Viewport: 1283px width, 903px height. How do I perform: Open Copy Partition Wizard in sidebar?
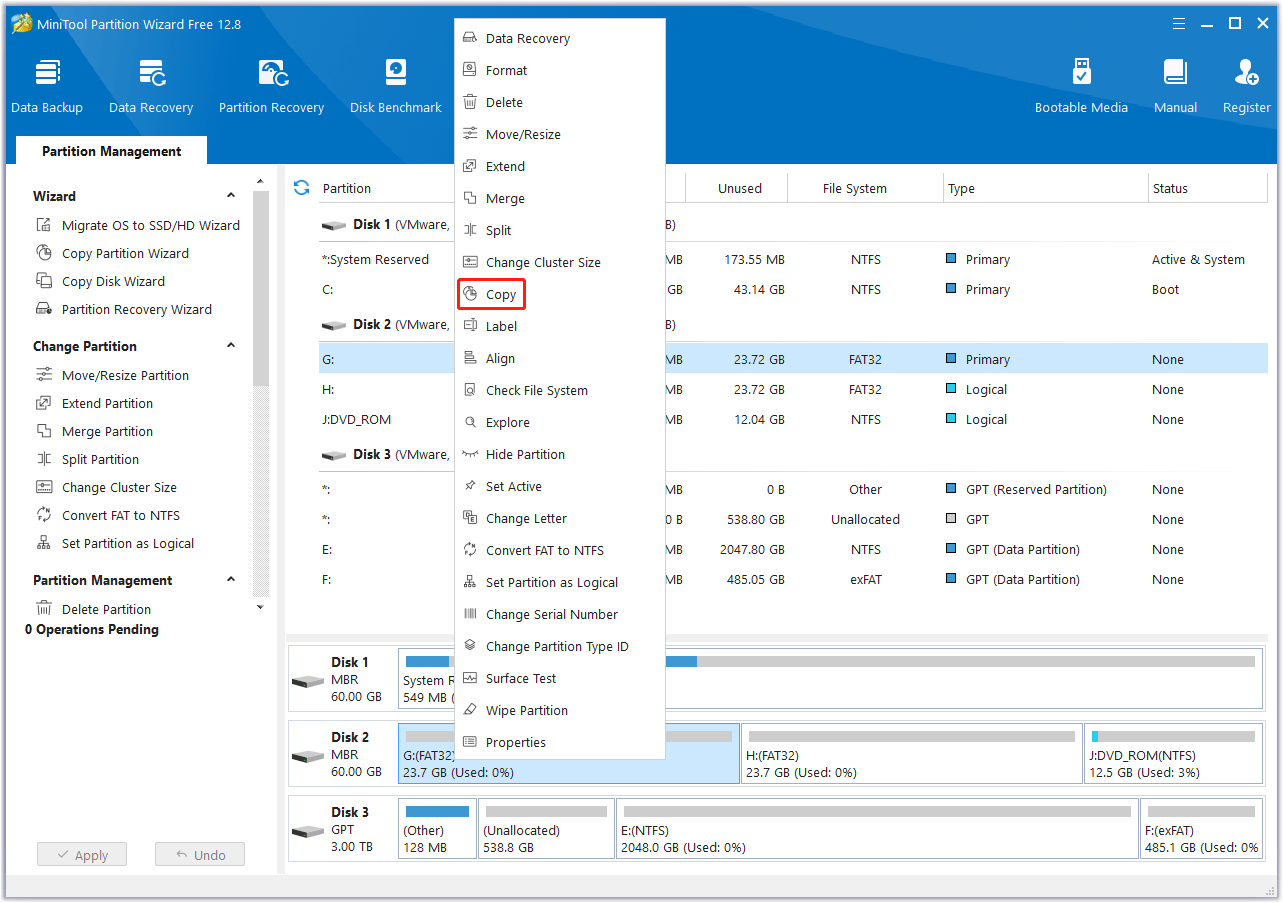click(x=112, y=253)
